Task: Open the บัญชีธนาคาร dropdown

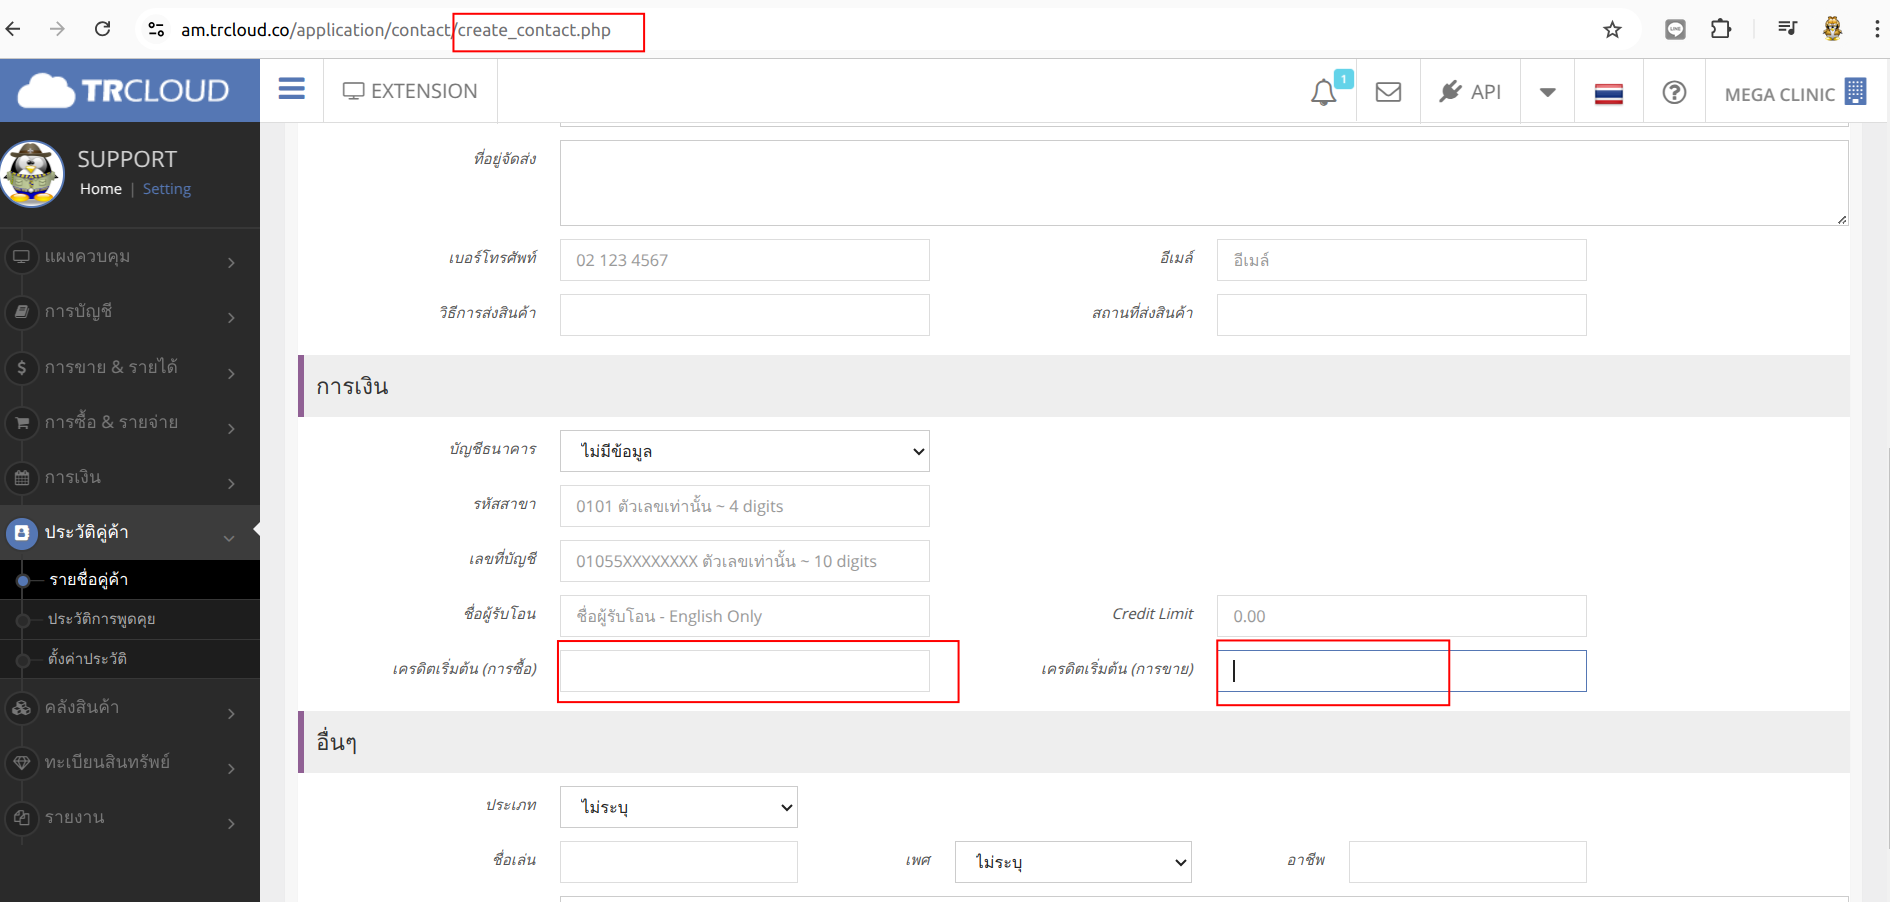Action: click(745, 451)
